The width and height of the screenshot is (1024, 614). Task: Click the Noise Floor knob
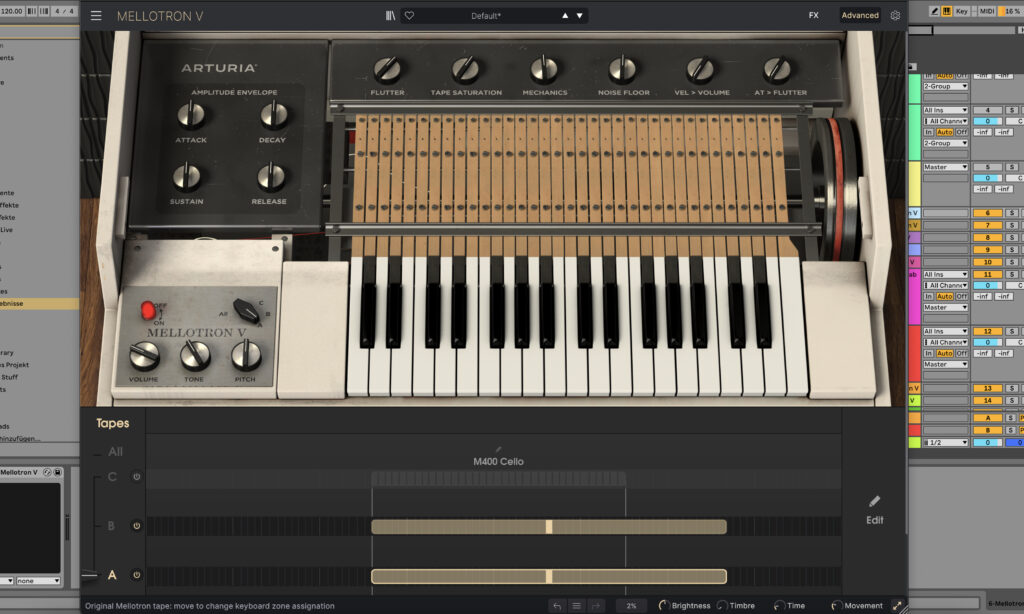(622, 69)
